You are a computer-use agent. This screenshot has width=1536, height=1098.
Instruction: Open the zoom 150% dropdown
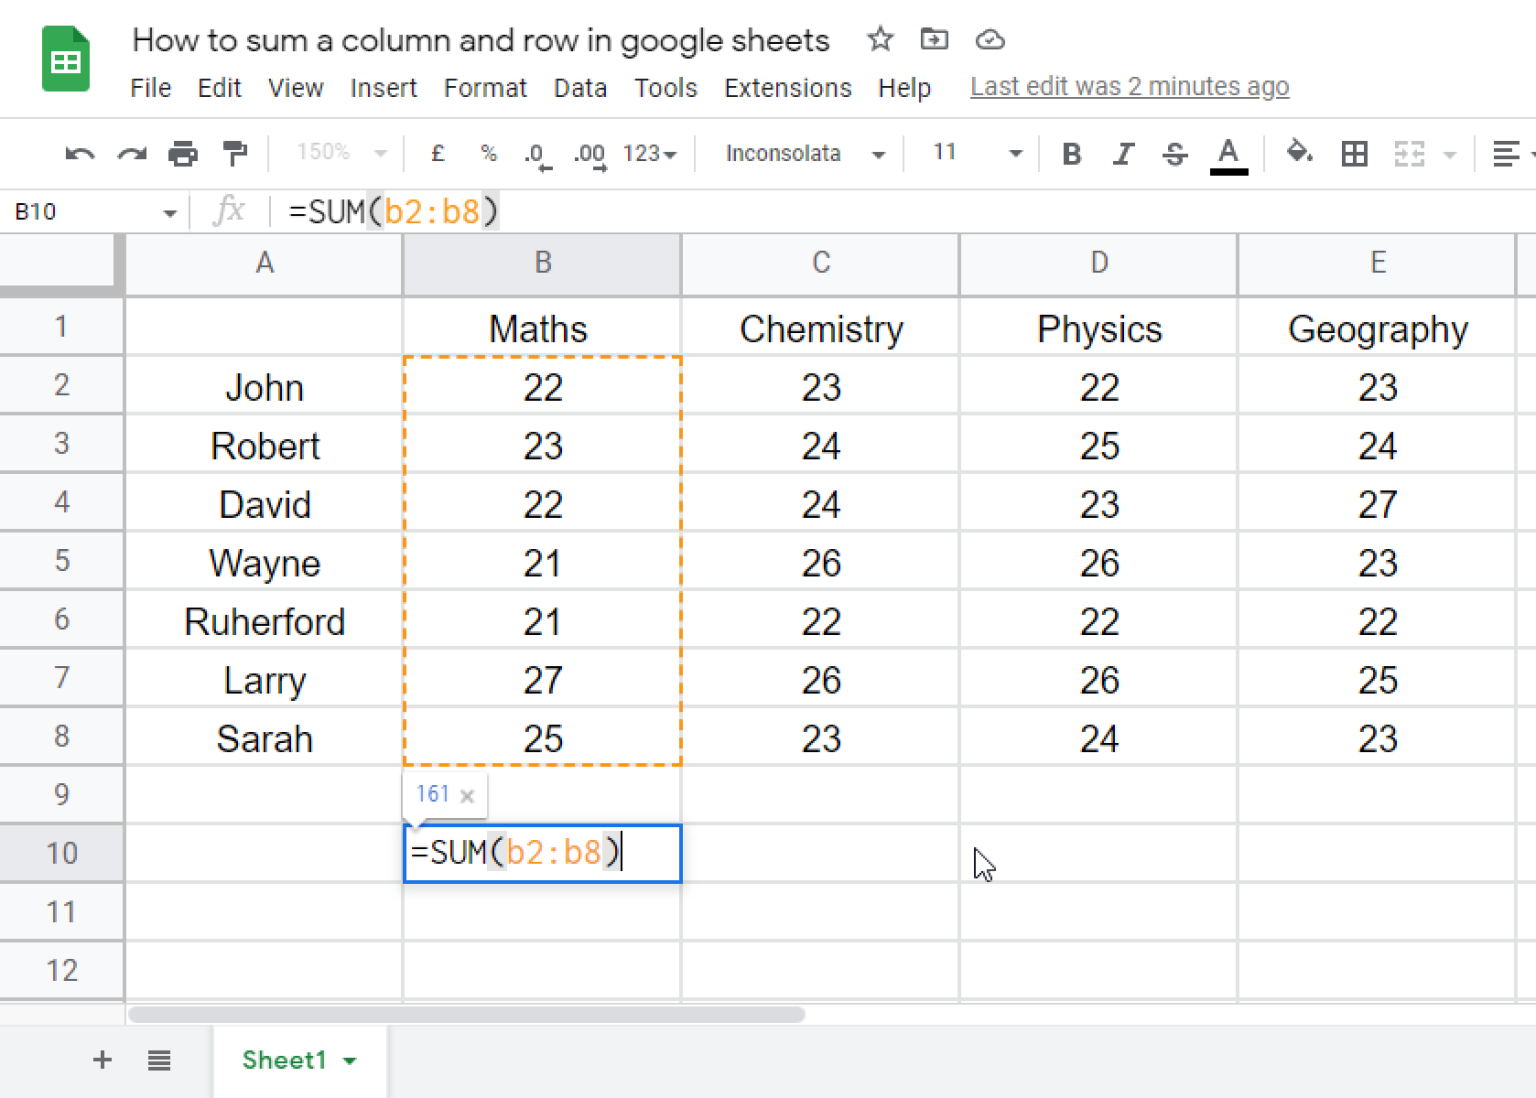click(x=341, y=153)
